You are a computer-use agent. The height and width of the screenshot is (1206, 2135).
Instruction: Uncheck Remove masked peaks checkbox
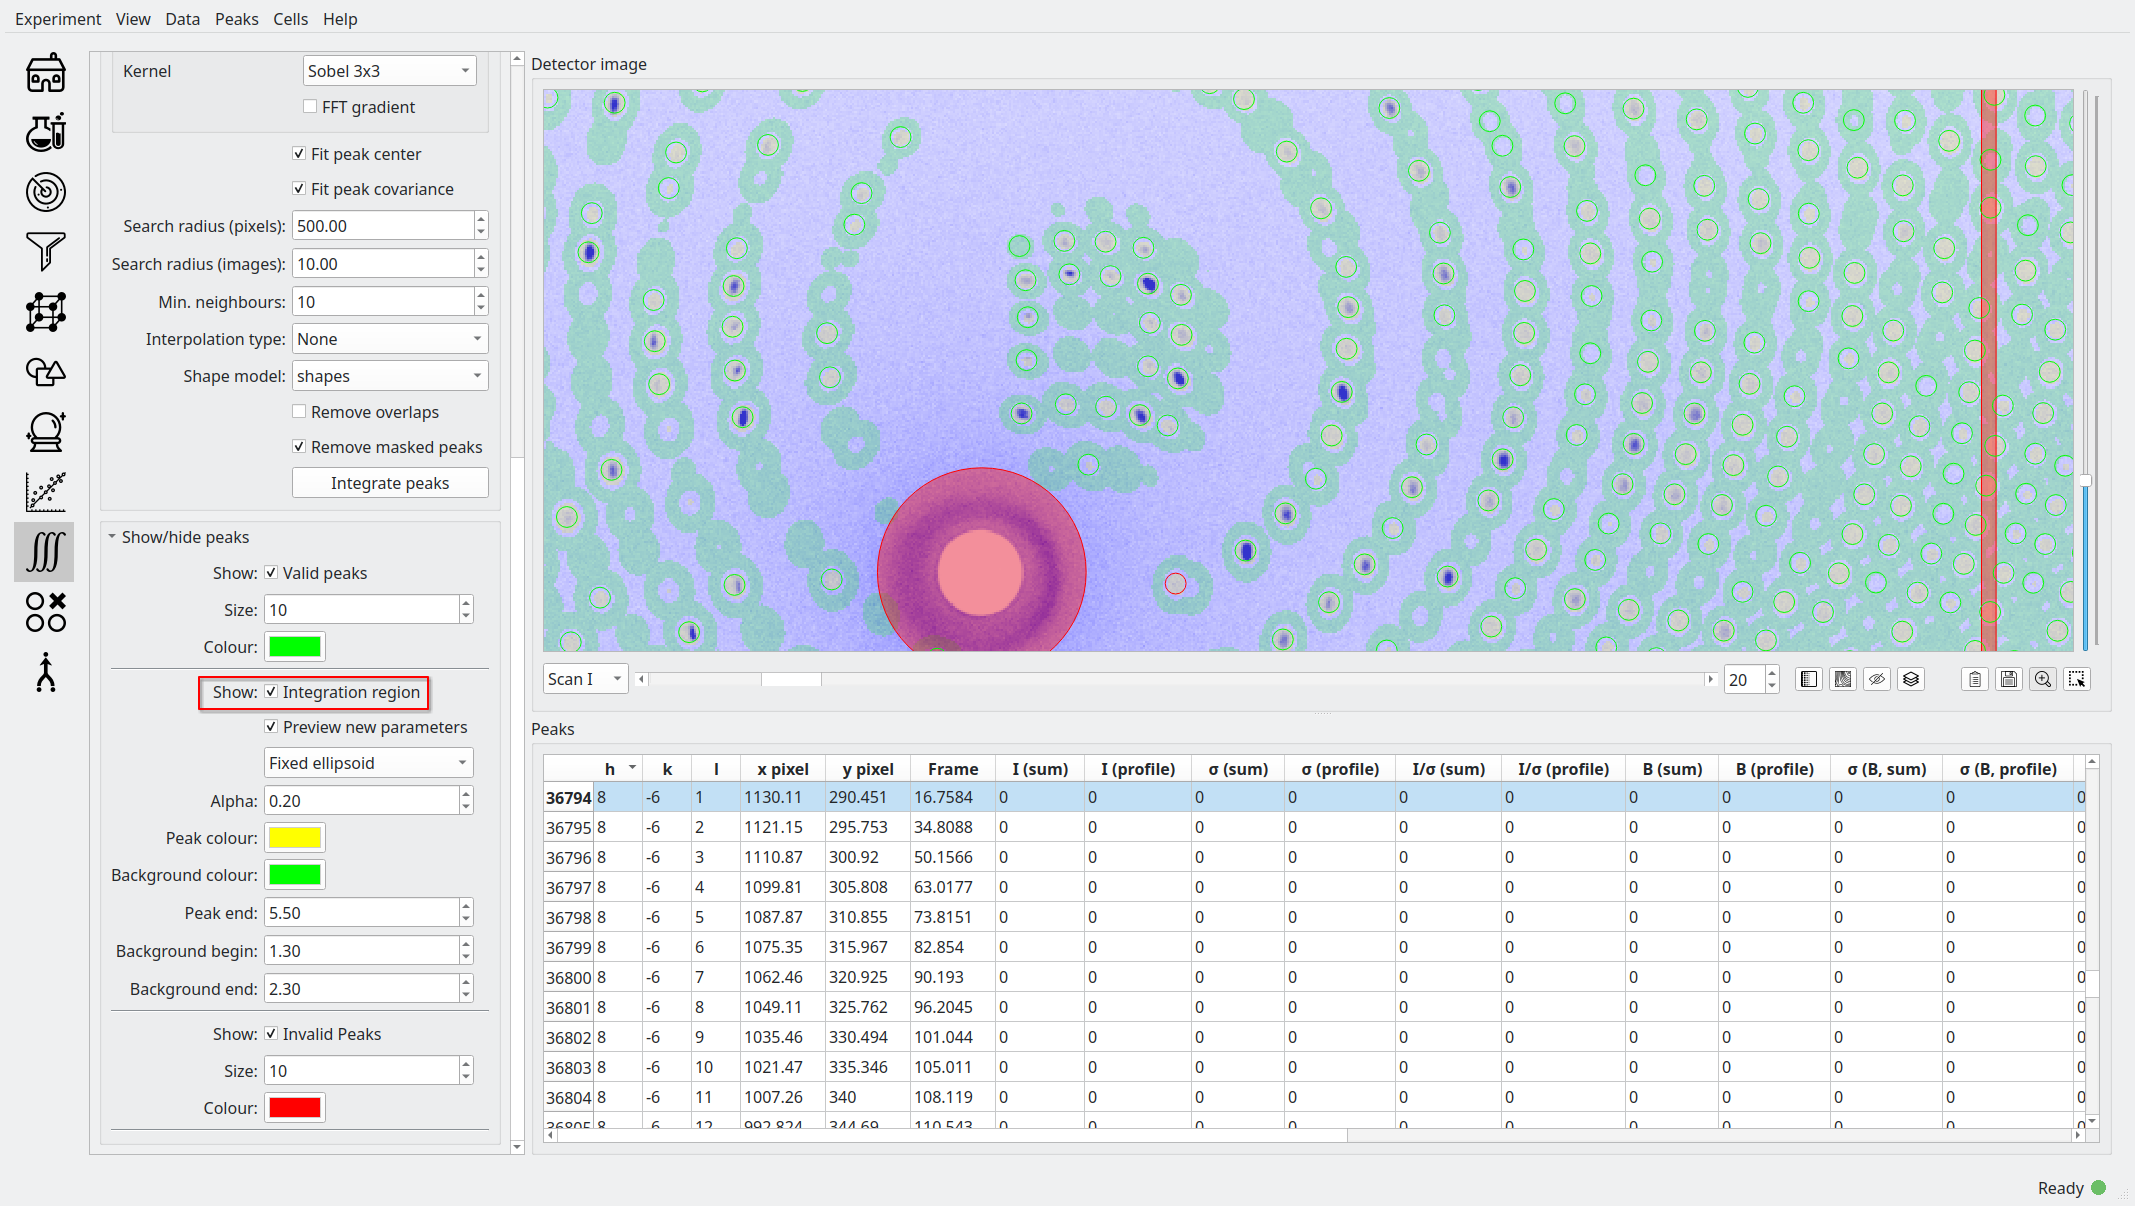click(299, 447)
